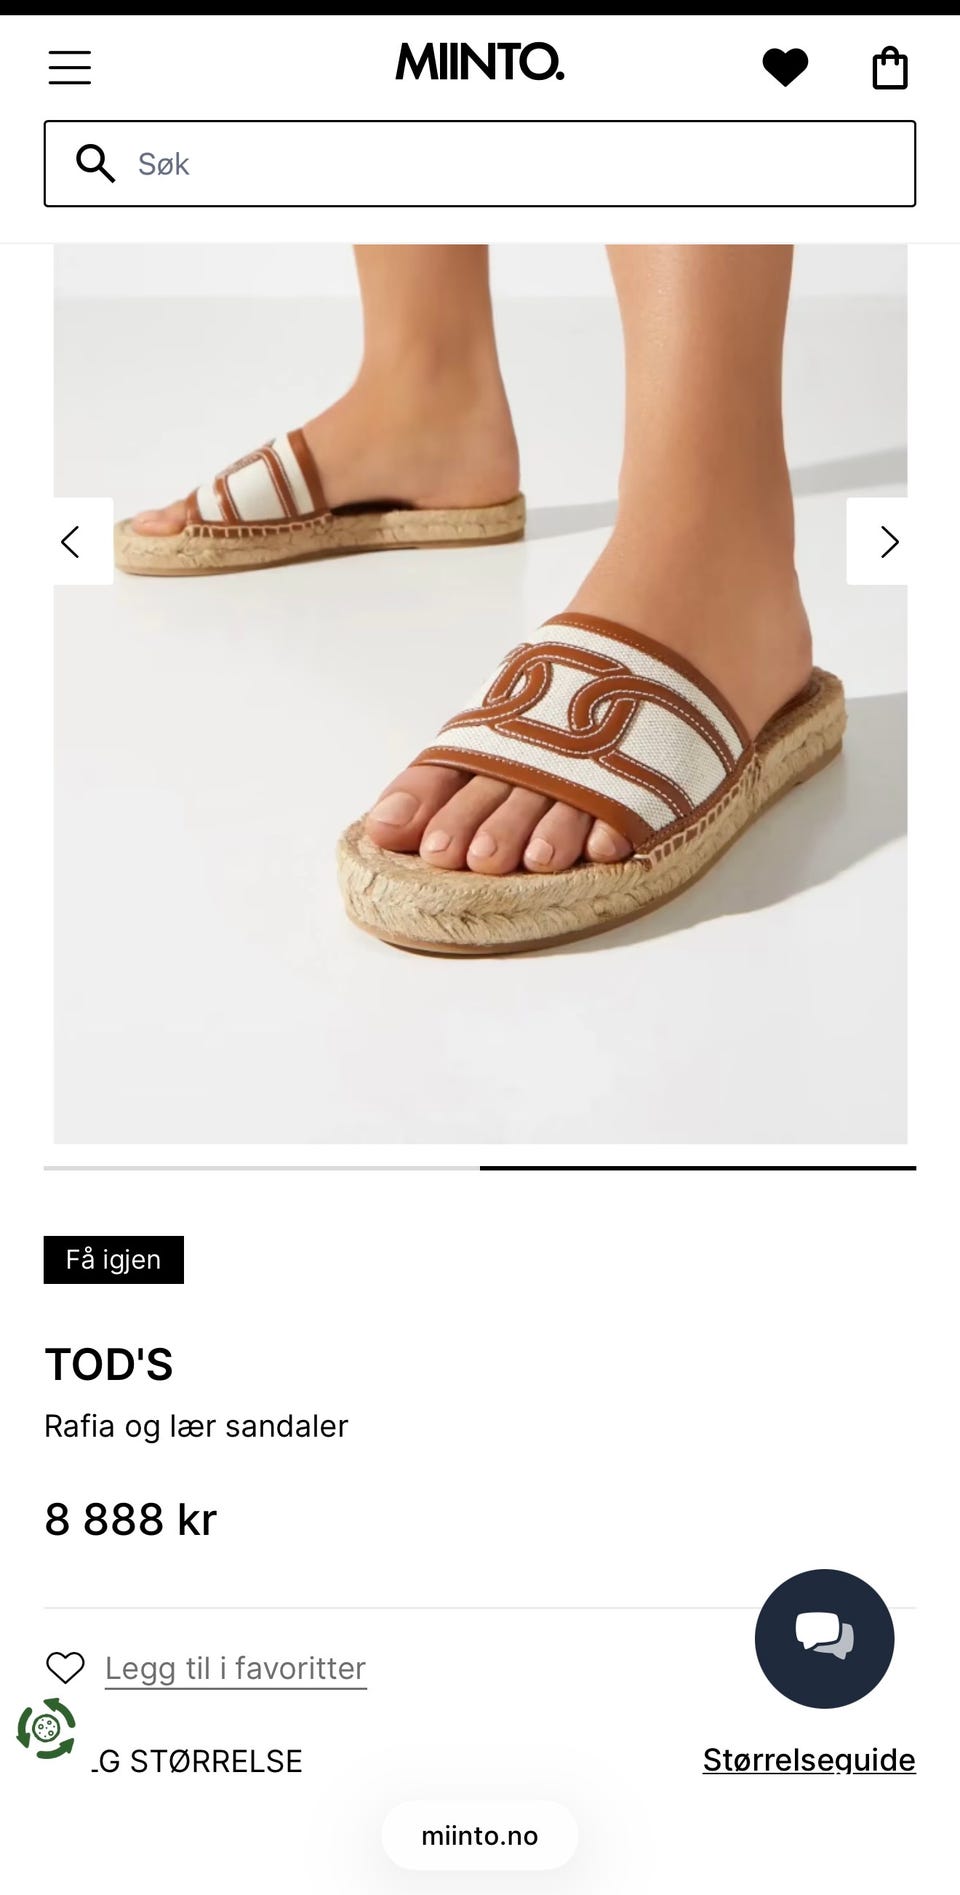Image resolution: width=960 pixels, height=1895 pixels.
Task: Toggle the outline heart favorite icon
Action: pyautogui.click(x=66, y=1668)
